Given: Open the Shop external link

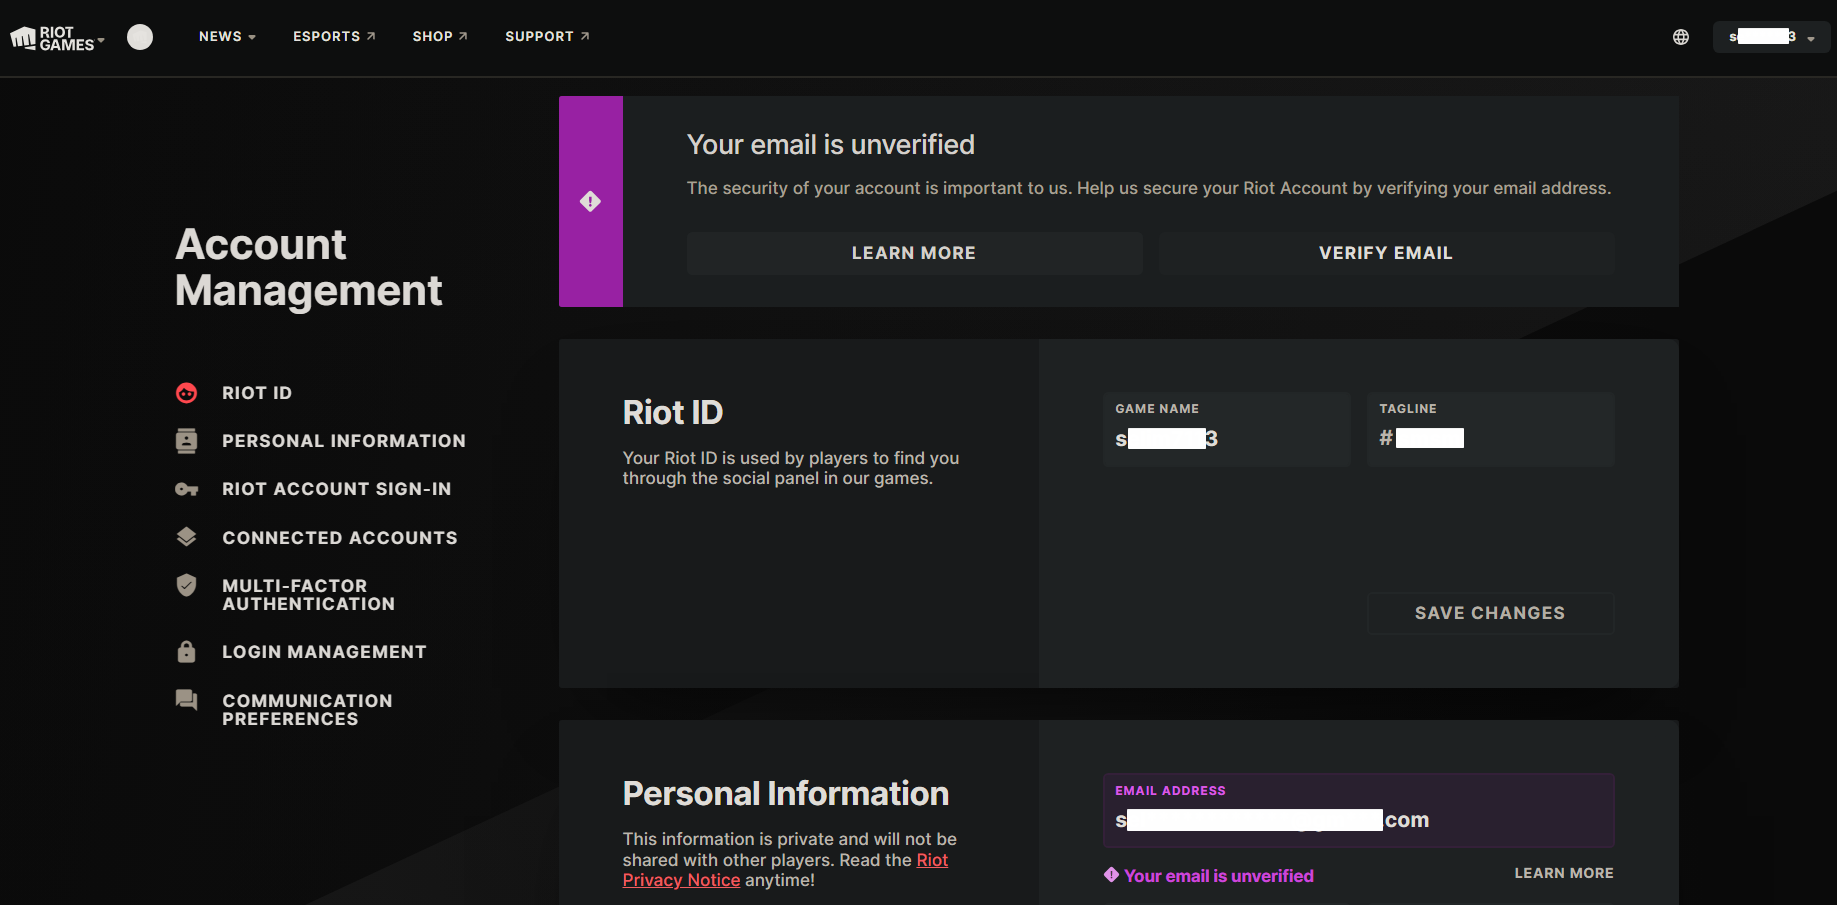Looking at the screenshot, I should [440, 37].
